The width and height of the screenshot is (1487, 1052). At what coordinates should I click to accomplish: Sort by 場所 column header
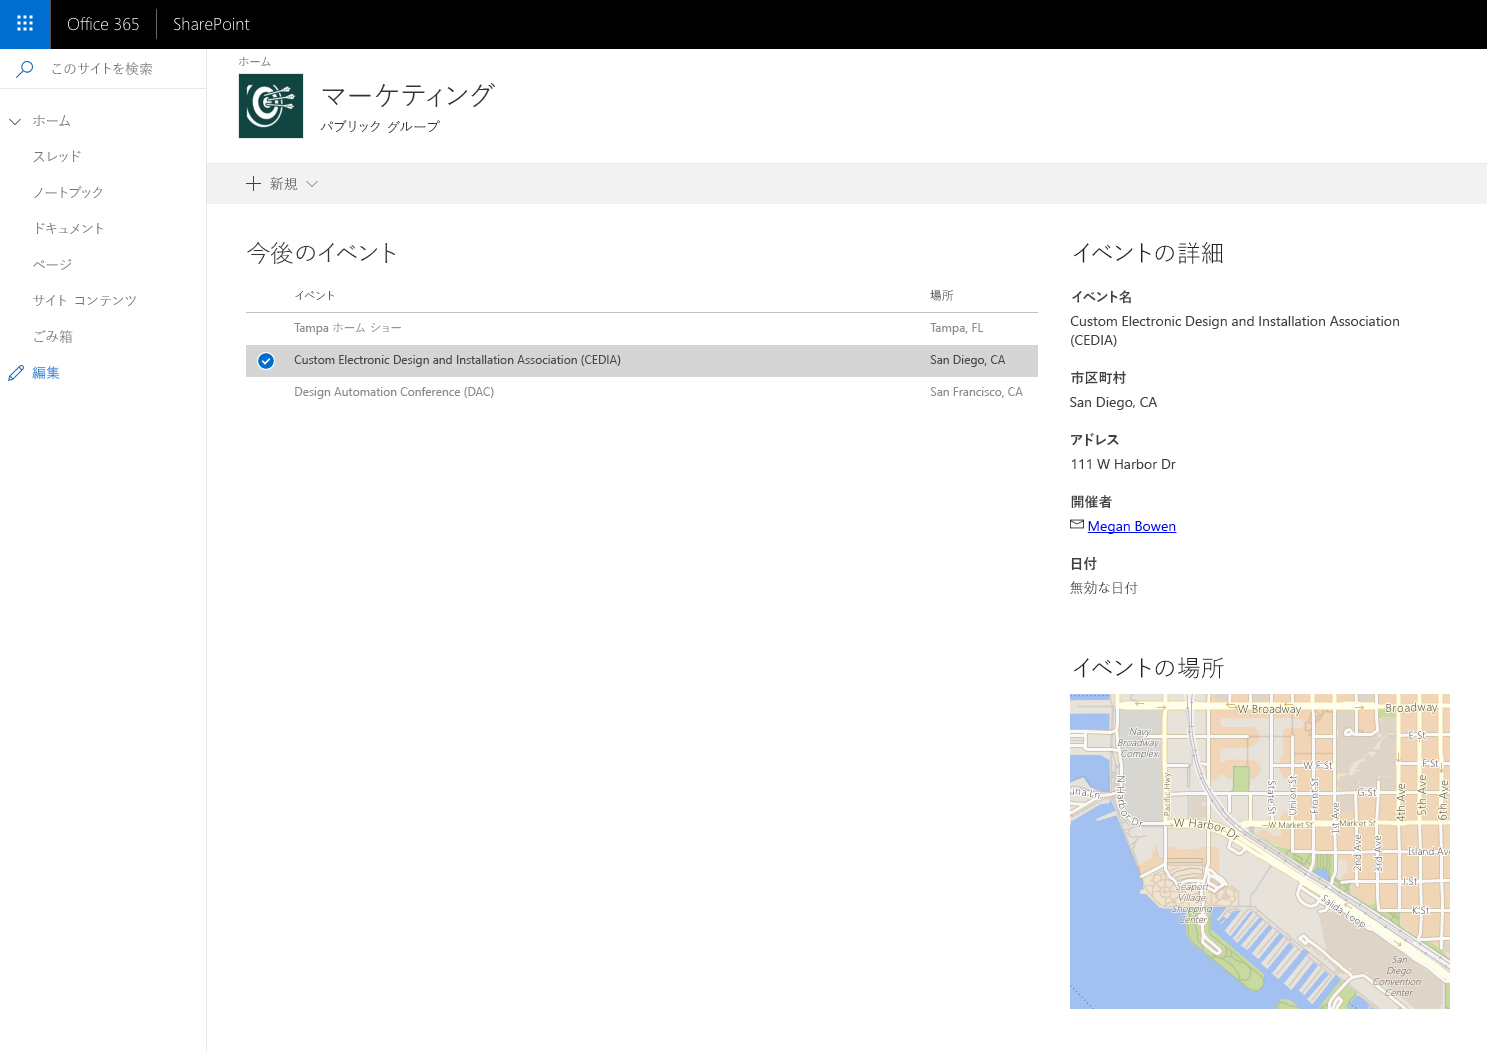[x=942, y=296]
